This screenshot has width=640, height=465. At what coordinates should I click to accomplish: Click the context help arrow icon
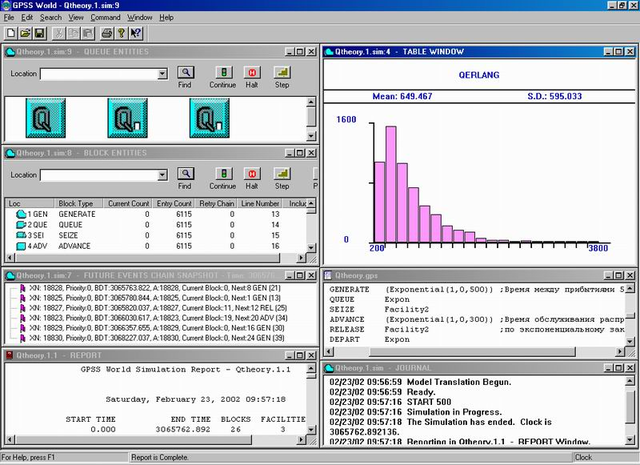point(136,33)
